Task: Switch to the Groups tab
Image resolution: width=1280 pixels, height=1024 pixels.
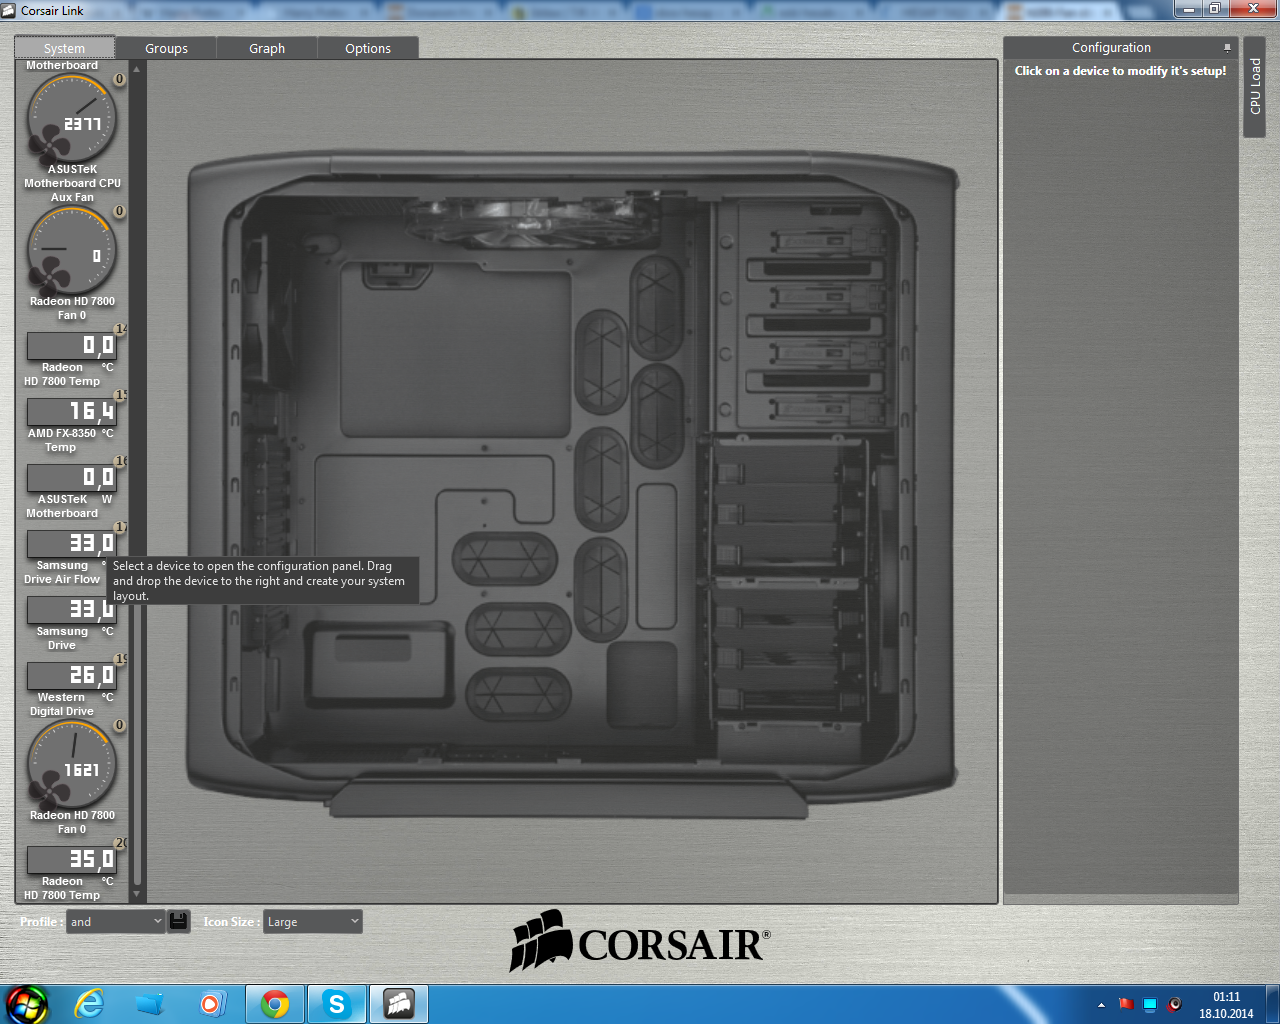Action: (x=166, y=48)
